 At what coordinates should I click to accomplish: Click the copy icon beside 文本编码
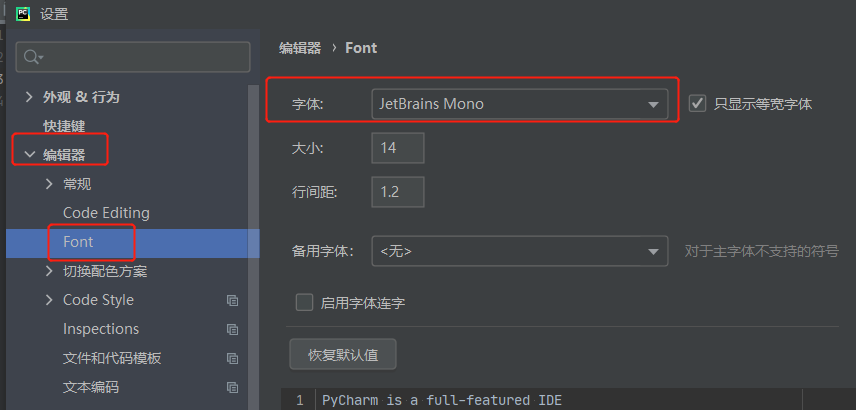233,388
